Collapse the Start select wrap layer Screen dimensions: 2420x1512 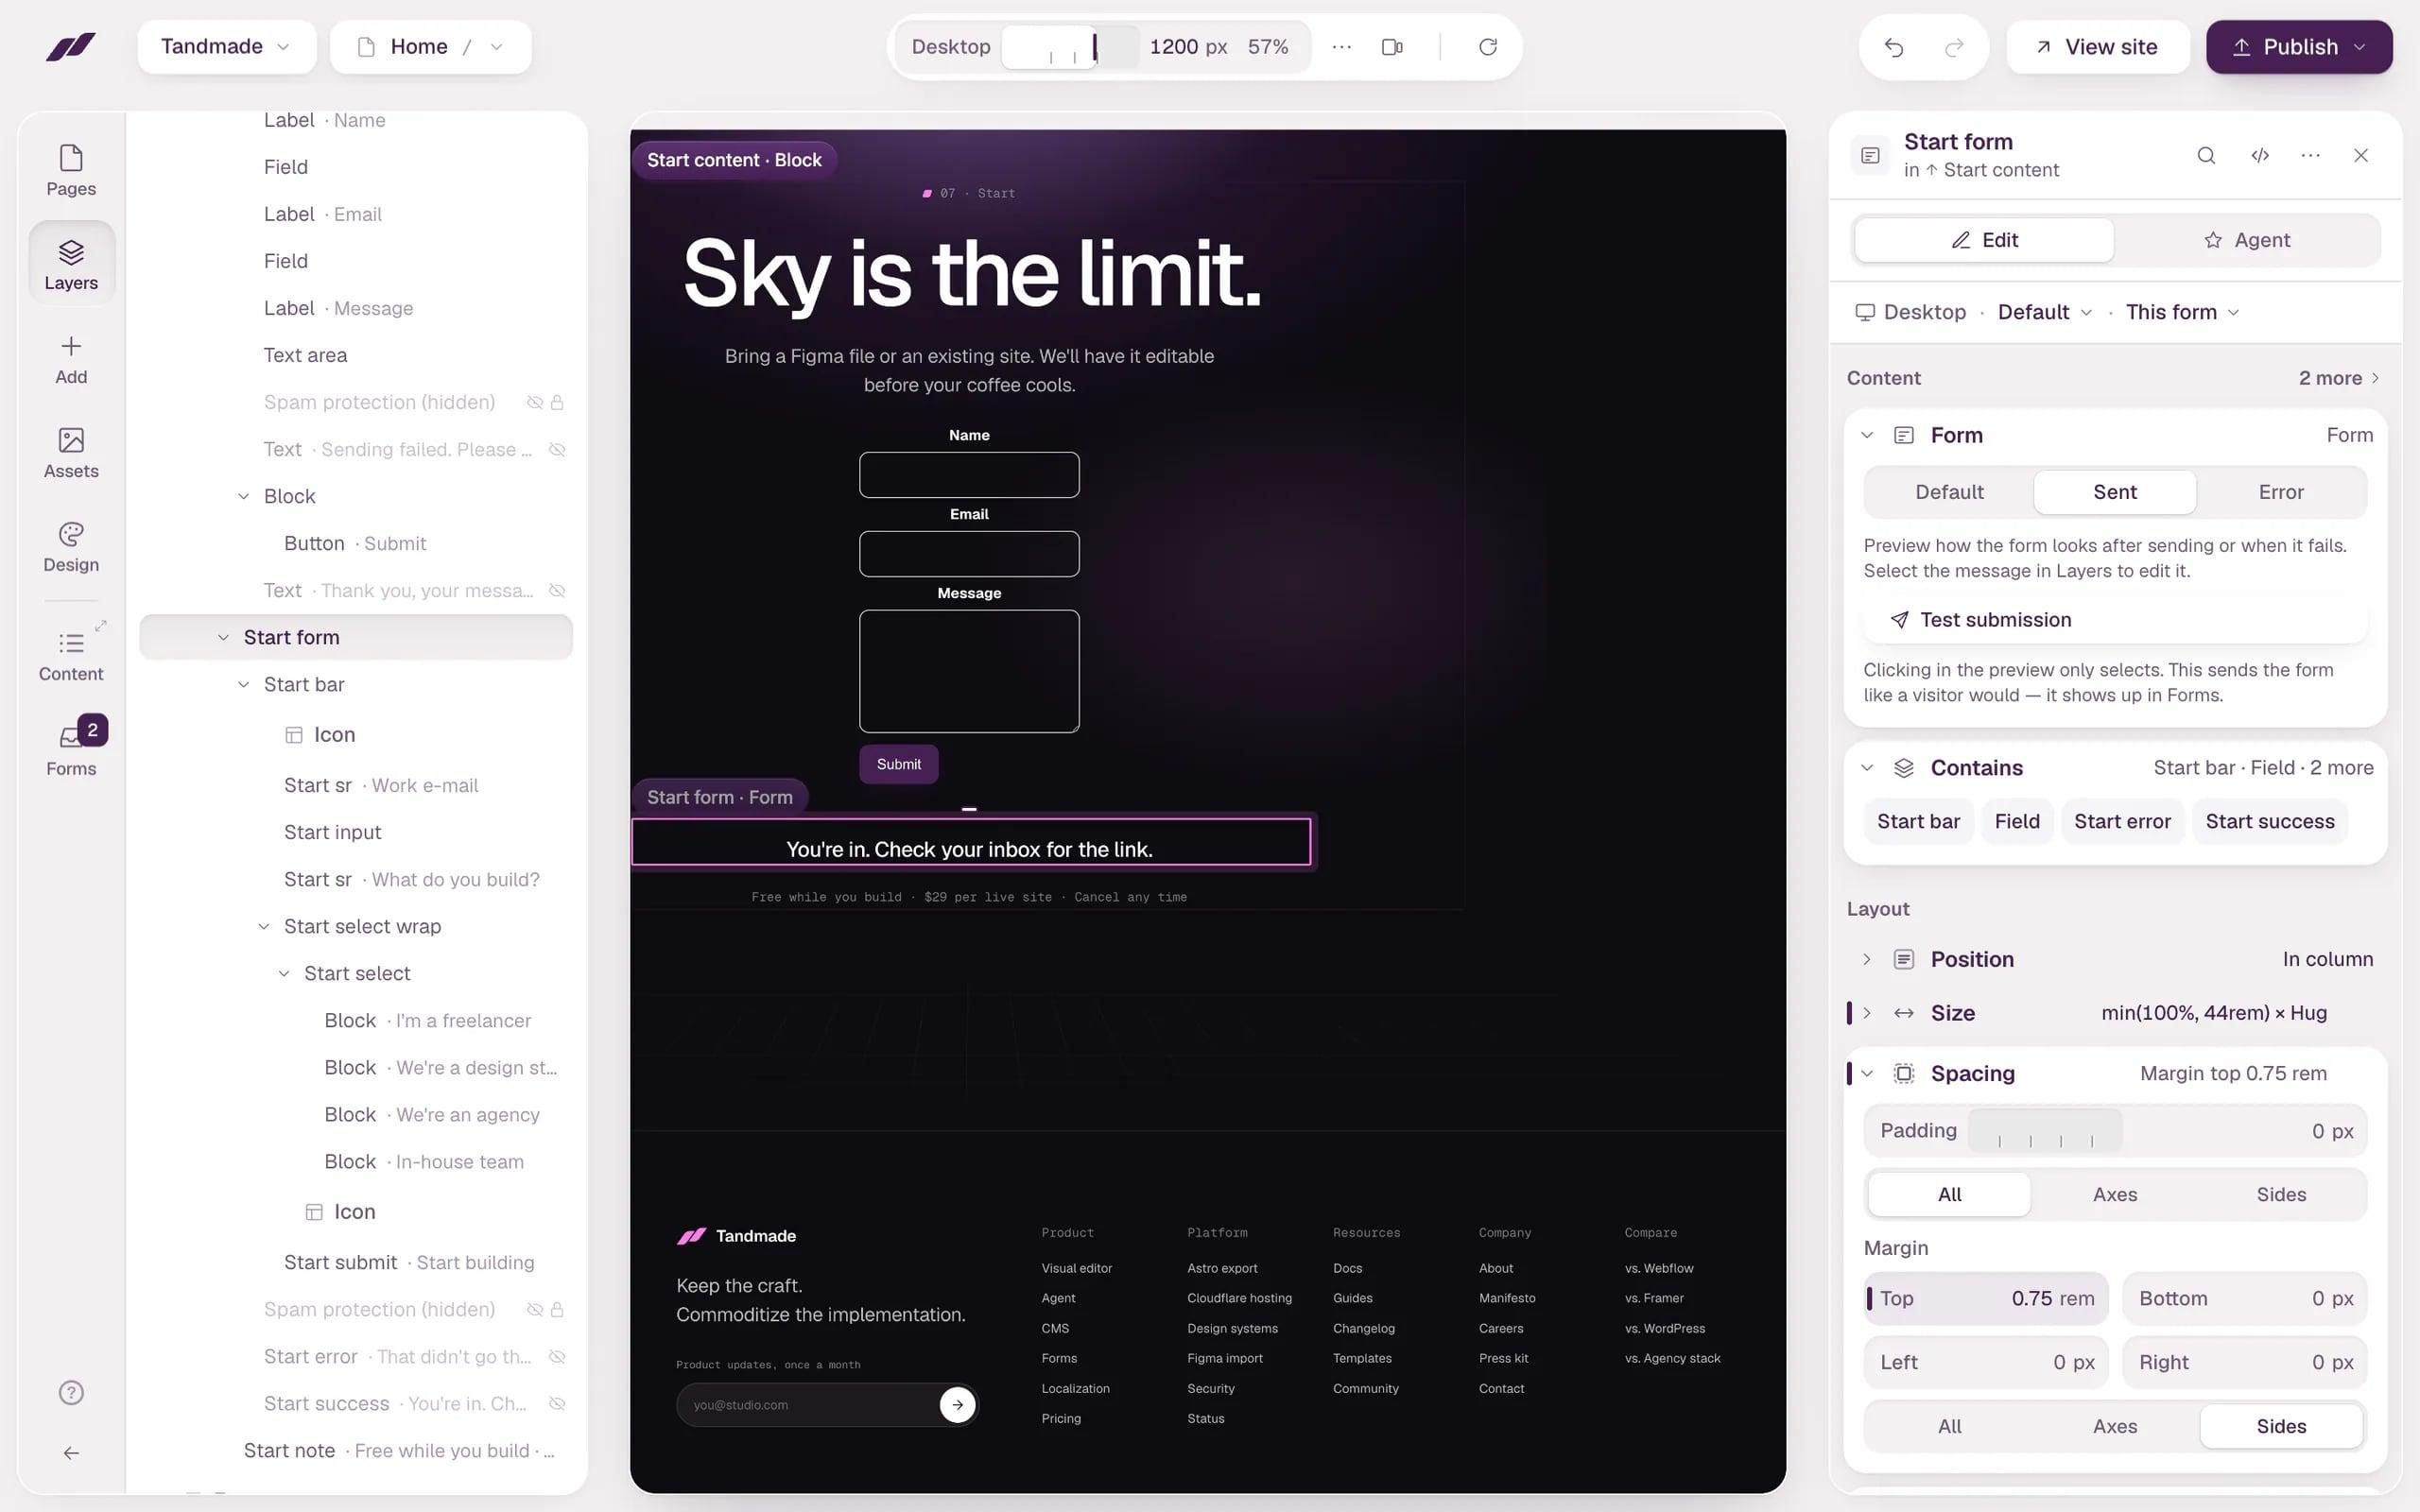(263, 927)
